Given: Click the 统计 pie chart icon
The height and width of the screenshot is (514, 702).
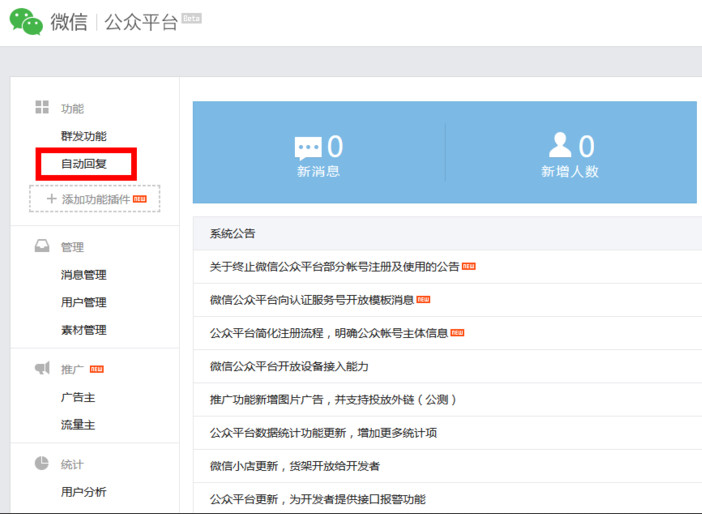Looking at the screenshot, I should click(x=42, y=464).
